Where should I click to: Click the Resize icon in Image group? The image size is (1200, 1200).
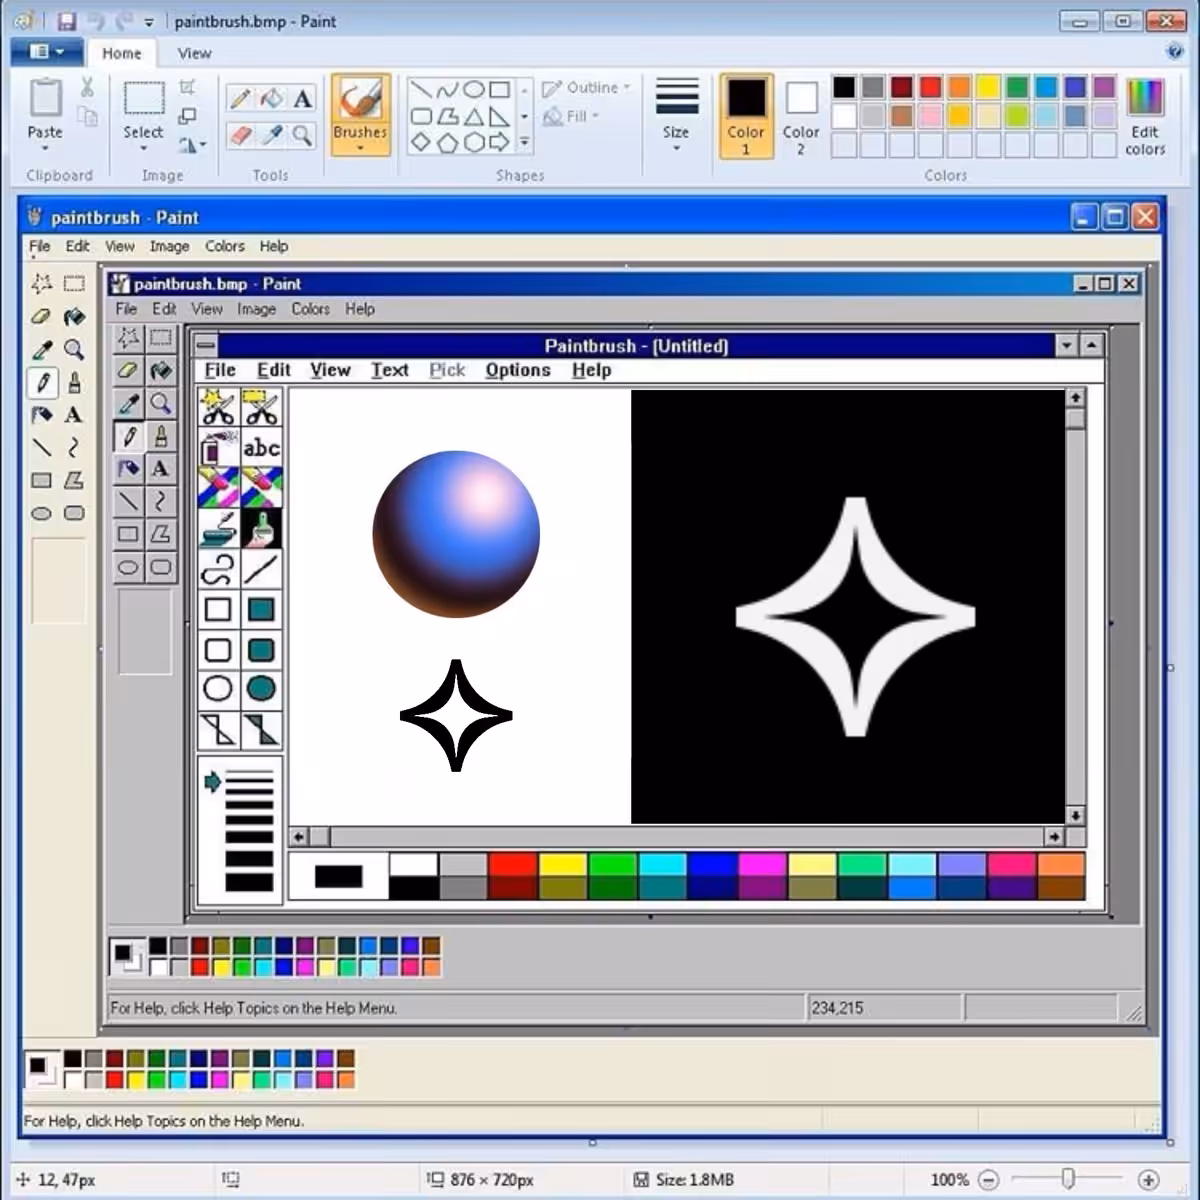pos(187,116)
